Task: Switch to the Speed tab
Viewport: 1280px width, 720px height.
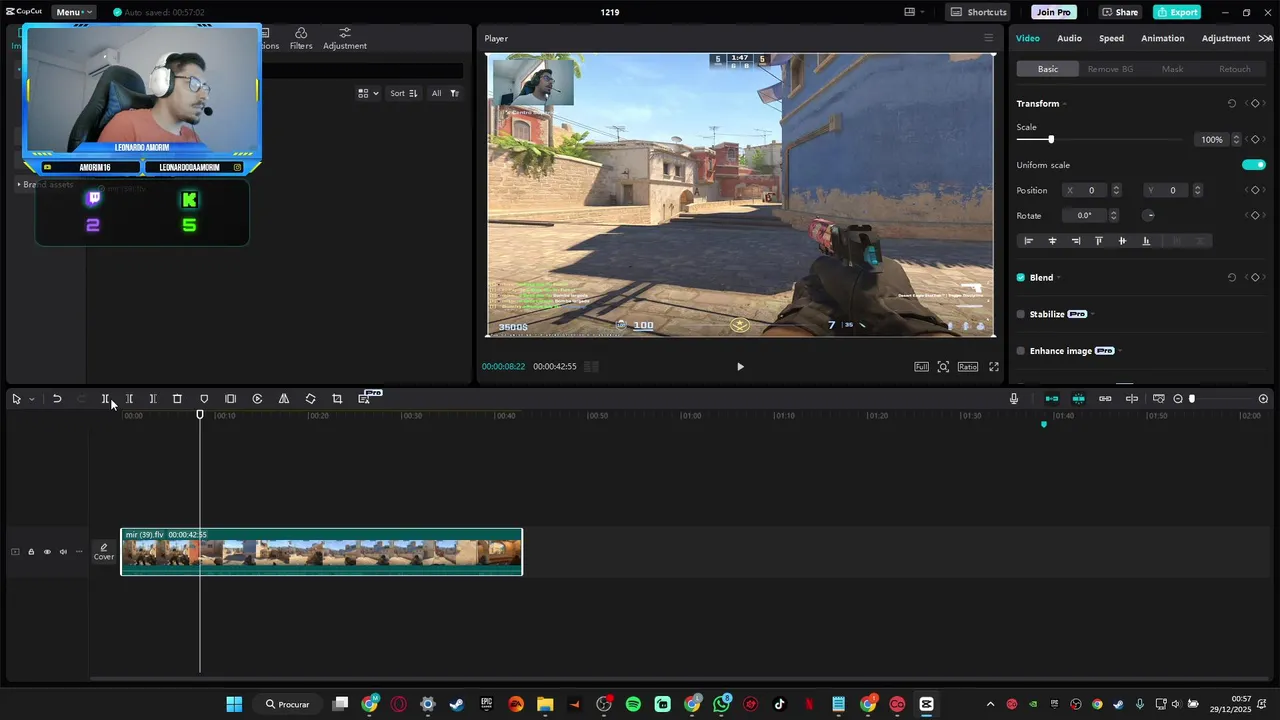Action: 1111,38
